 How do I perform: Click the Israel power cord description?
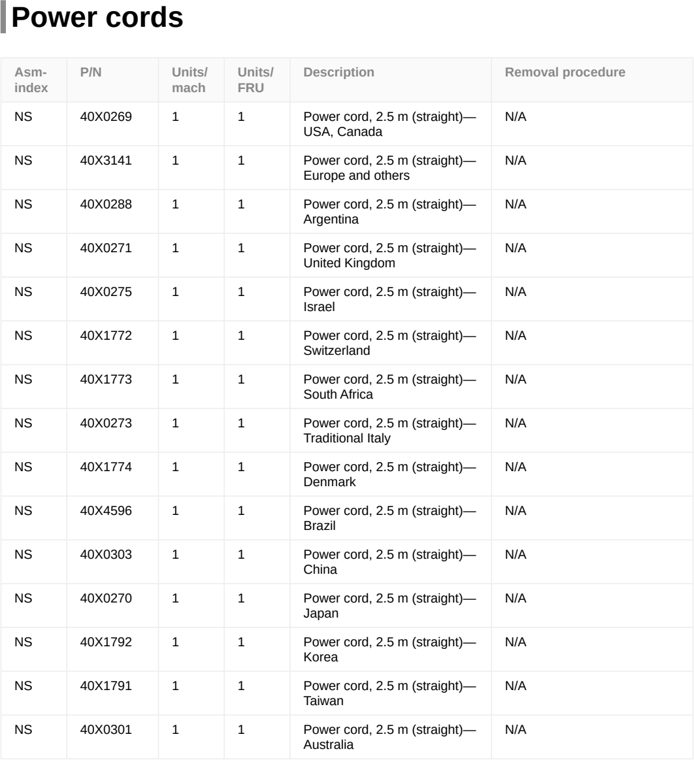[390, 299]
